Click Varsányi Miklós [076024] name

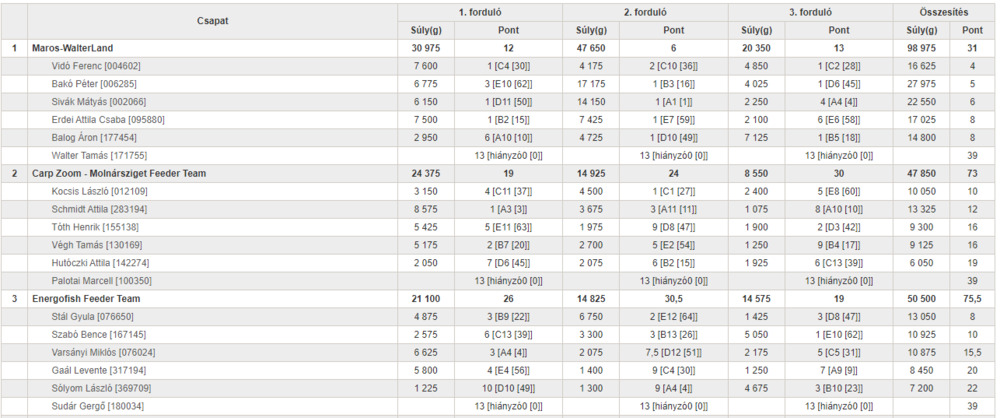103,352
